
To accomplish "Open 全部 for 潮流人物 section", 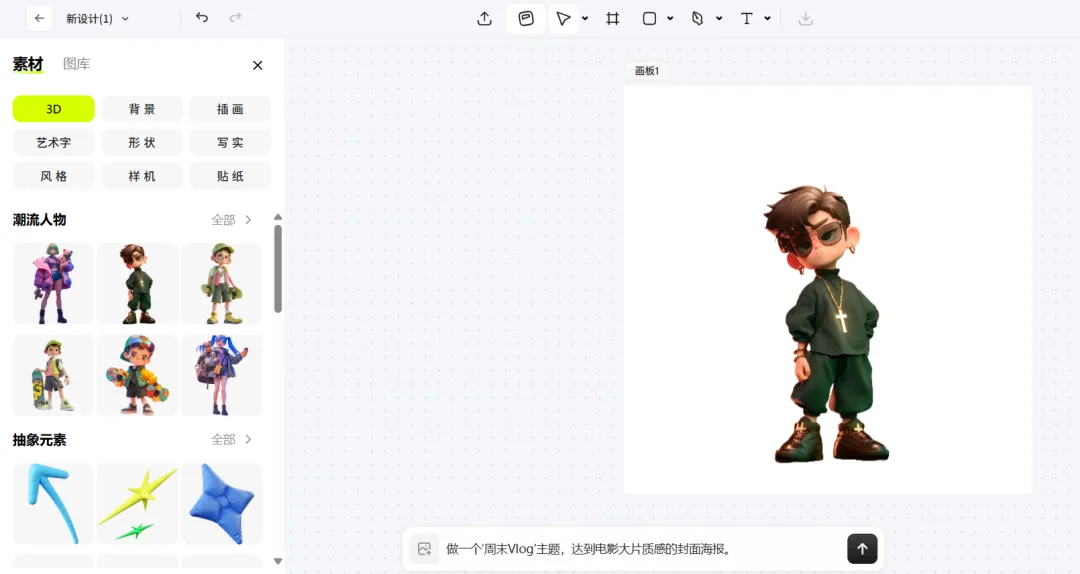I will point(231,220).
